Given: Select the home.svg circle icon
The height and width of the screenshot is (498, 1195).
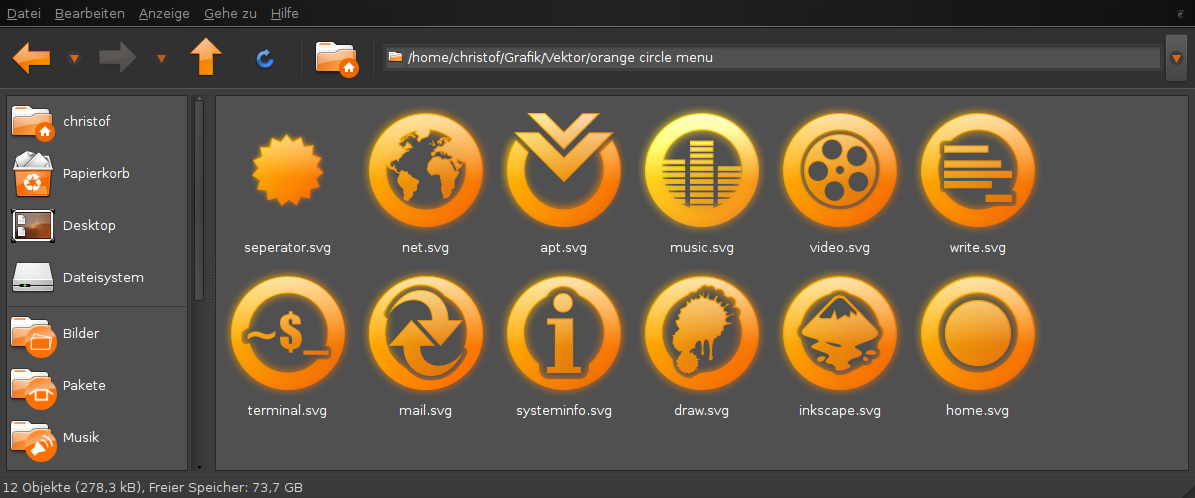Looking at the screenshot, I should 978,333.
